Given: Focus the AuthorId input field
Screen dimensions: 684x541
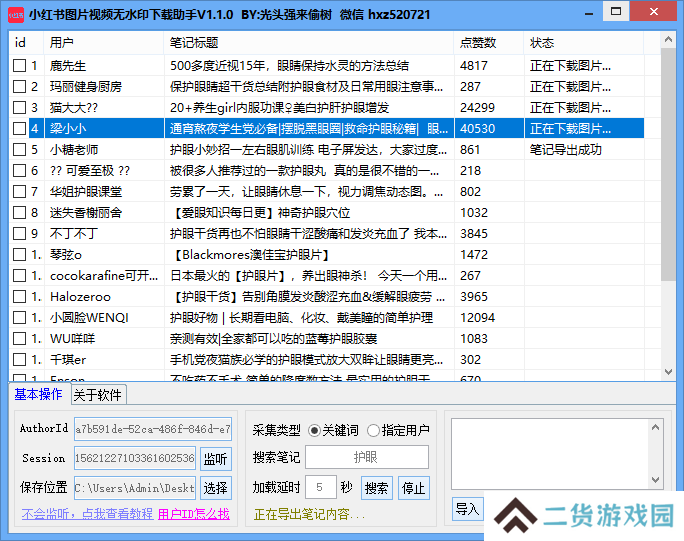Looking at the screenshot, I should pyautogui.click(x=153, y=429).
